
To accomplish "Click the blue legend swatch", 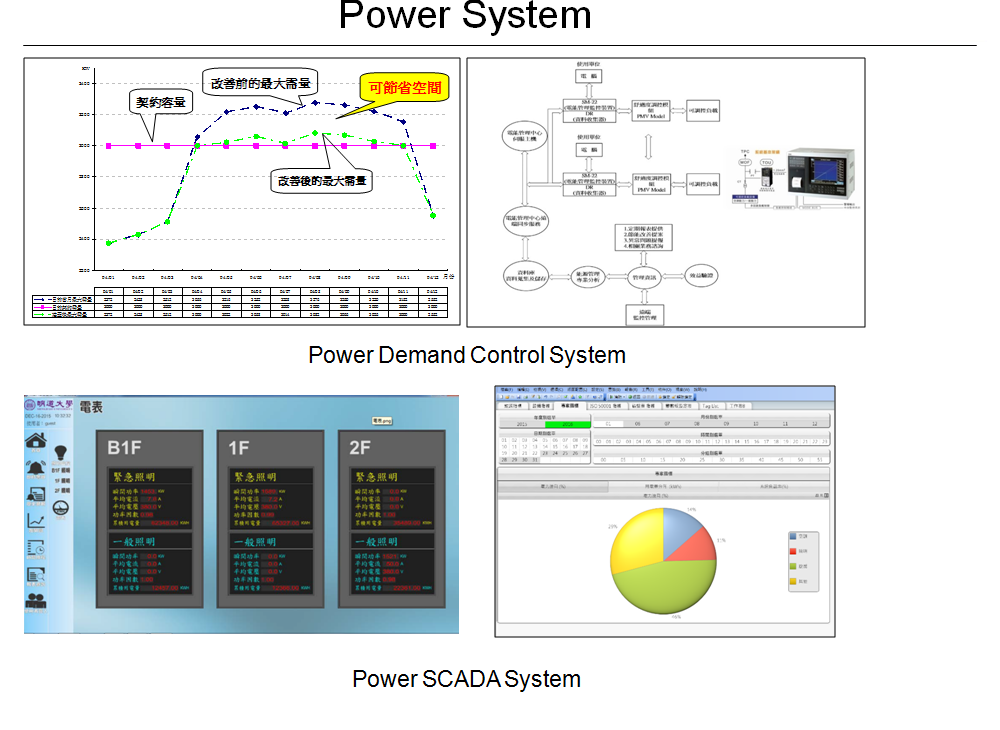I will 793,536.
